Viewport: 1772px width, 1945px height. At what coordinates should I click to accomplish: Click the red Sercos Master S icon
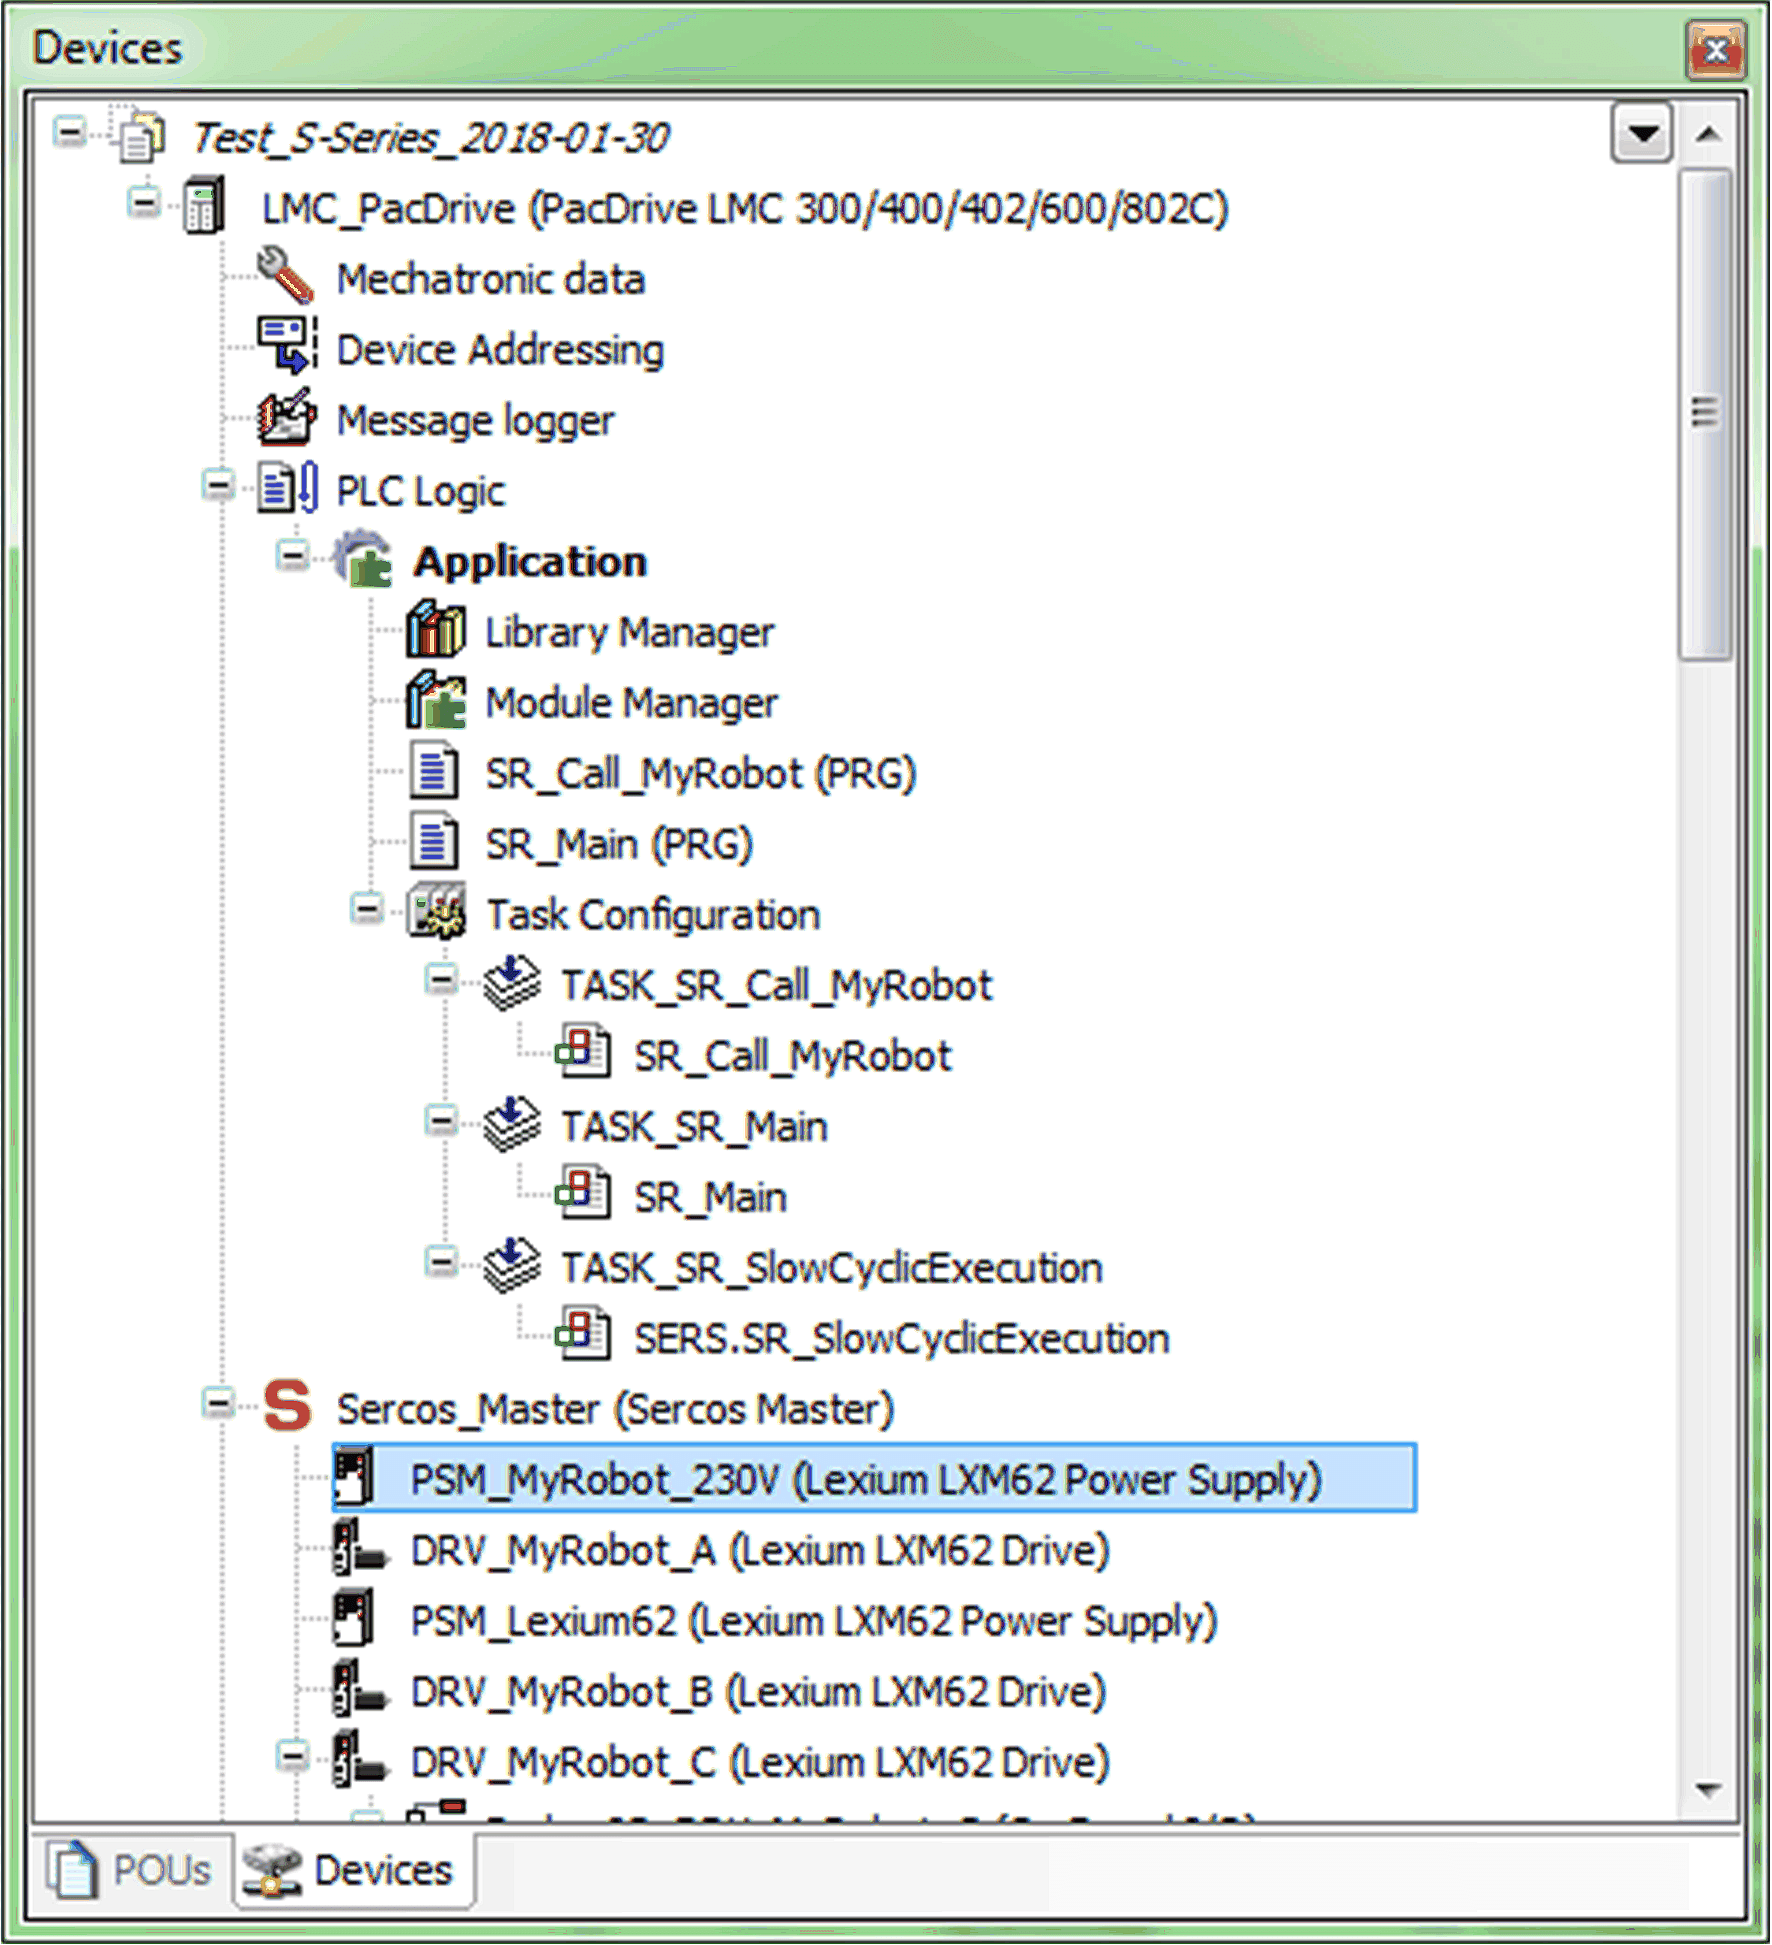[x=288, y=1406]
